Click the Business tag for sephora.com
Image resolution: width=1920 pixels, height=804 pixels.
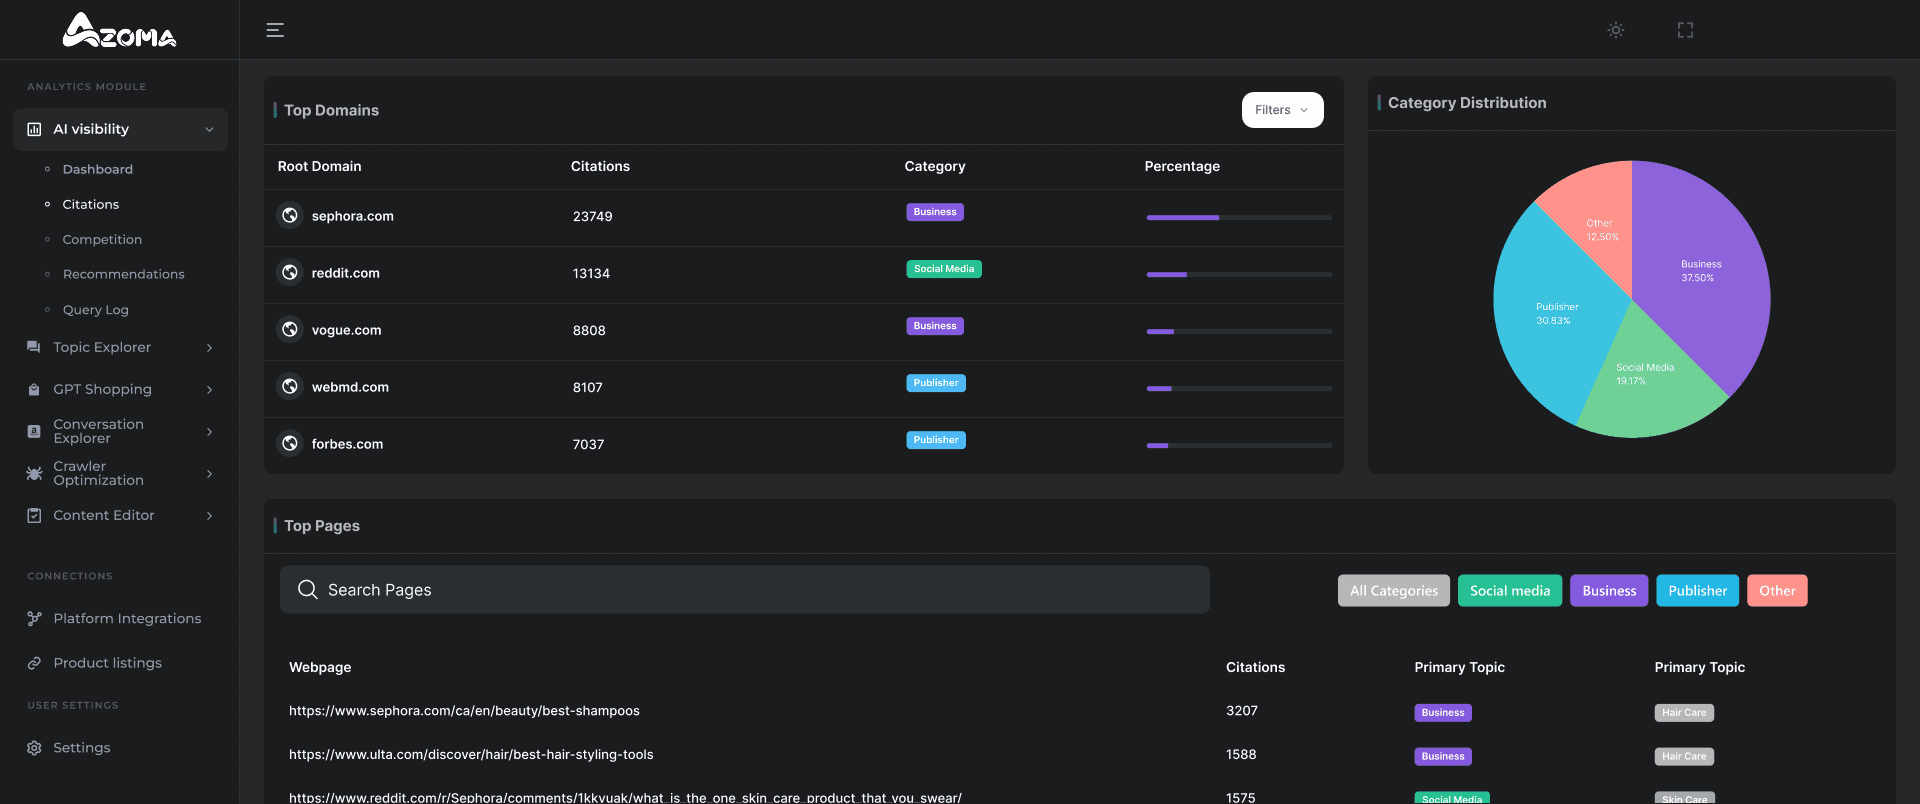pyautogui.click(x=935, y=212)
